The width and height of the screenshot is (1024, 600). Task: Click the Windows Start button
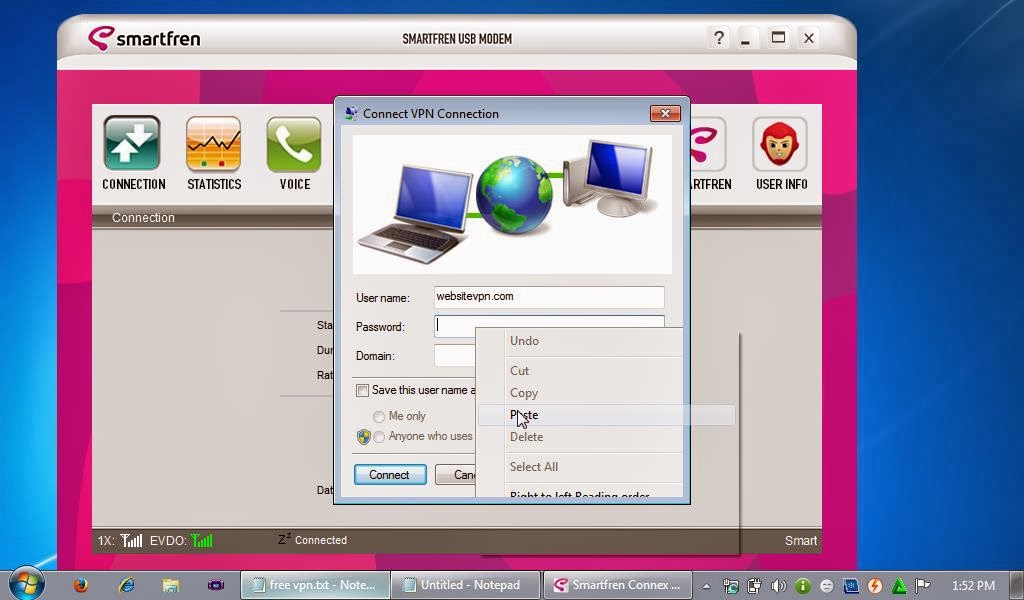27,584
